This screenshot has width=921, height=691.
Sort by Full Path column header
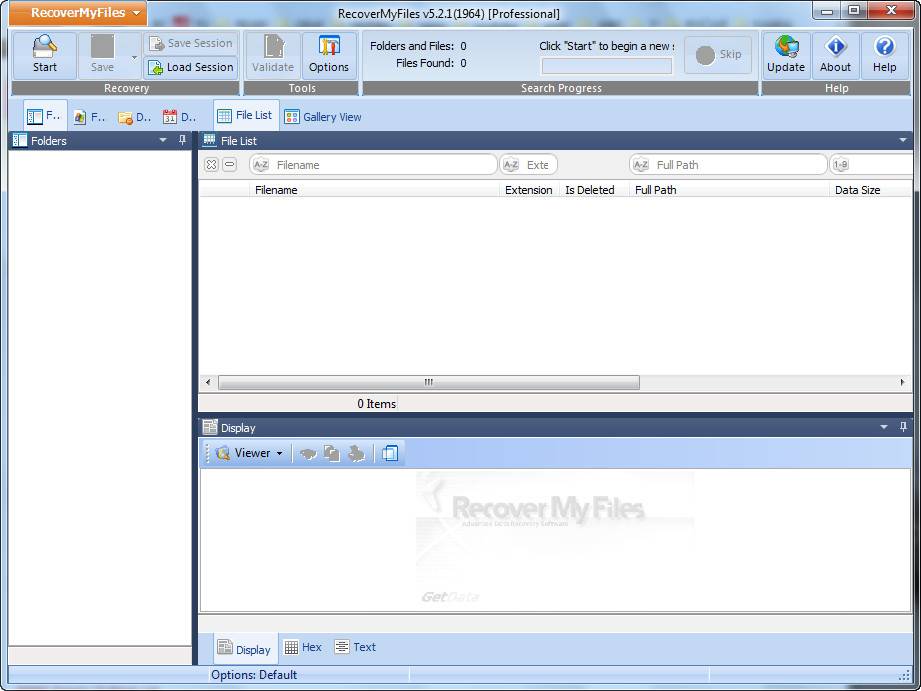click(x=729, y=190)
